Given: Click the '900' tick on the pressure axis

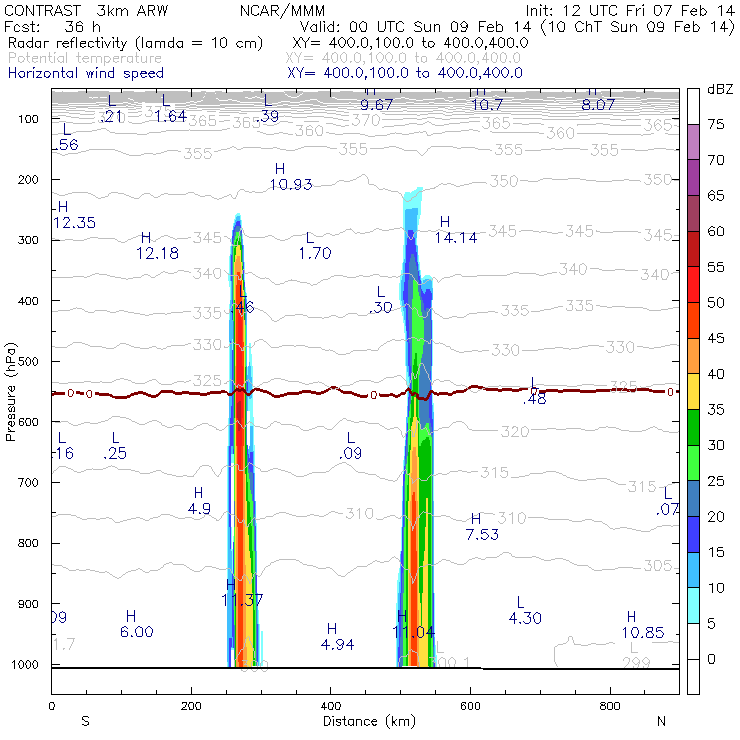Looking at the screenshot, I should pyautogui.click(x=28, y=604).
